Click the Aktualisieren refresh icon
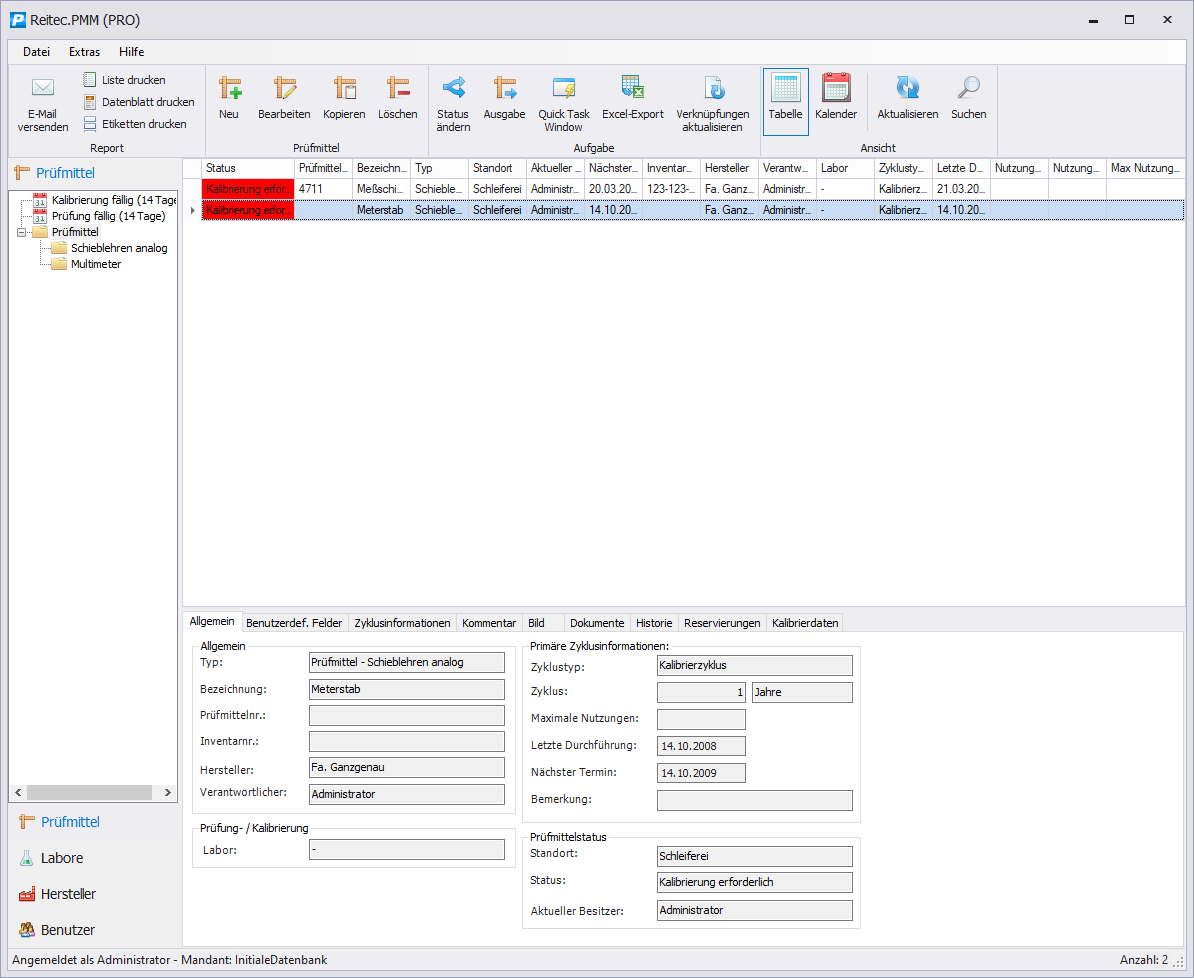Image resolution: width=1194 pixels, height=978 pixels. point(907,89)
